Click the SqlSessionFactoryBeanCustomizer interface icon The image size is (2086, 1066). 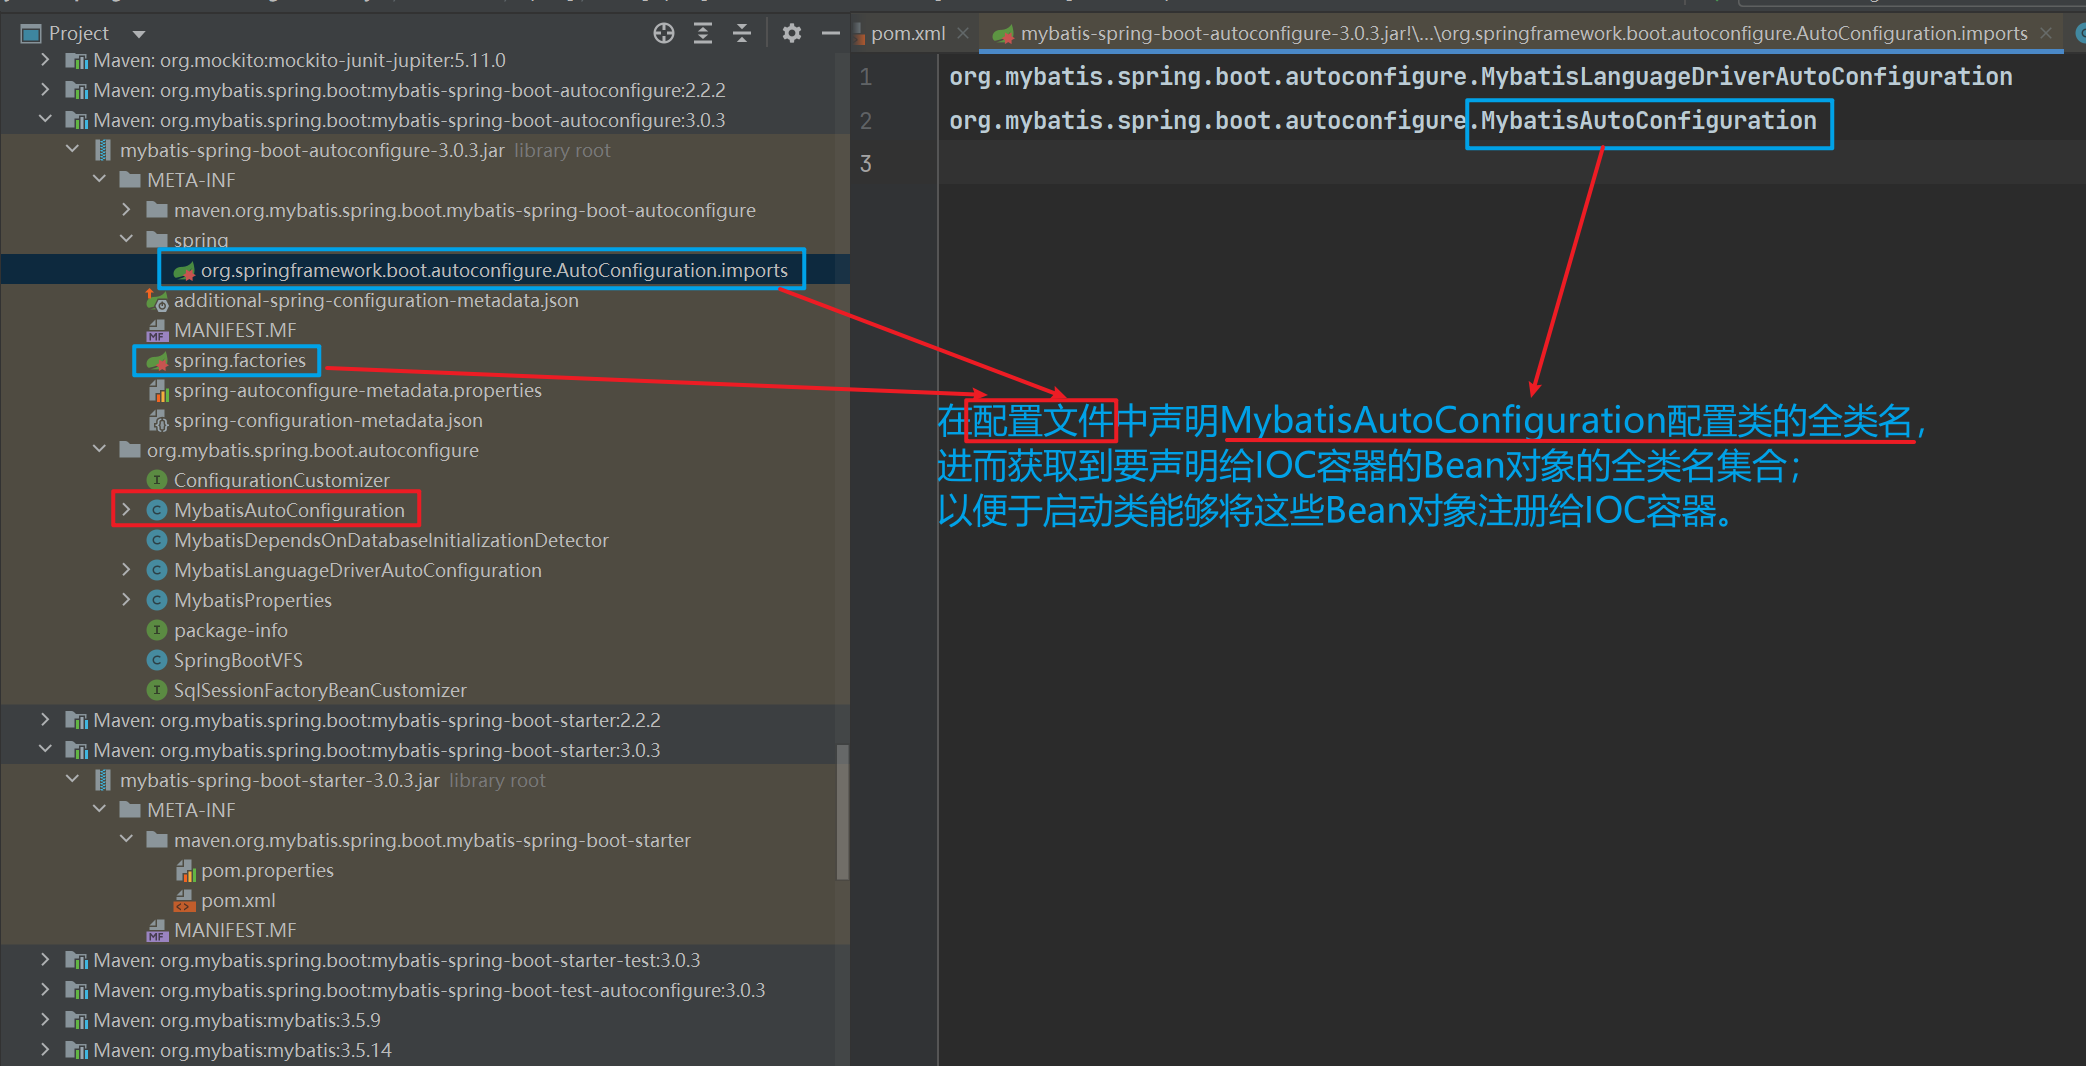(157, 690)
